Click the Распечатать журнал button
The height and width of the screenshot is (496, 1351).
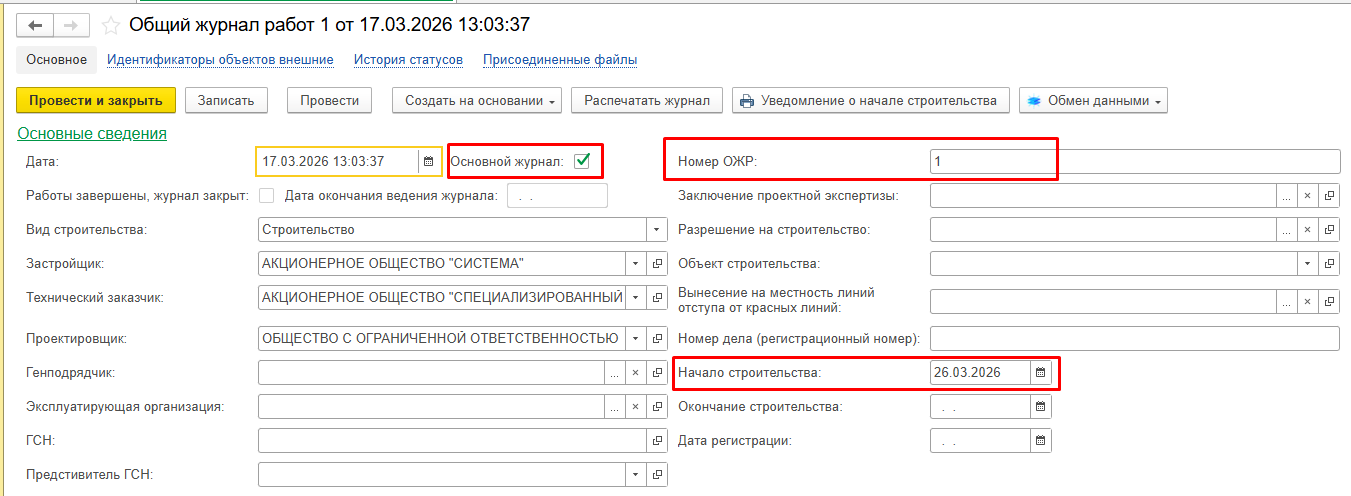coord(647,100)
